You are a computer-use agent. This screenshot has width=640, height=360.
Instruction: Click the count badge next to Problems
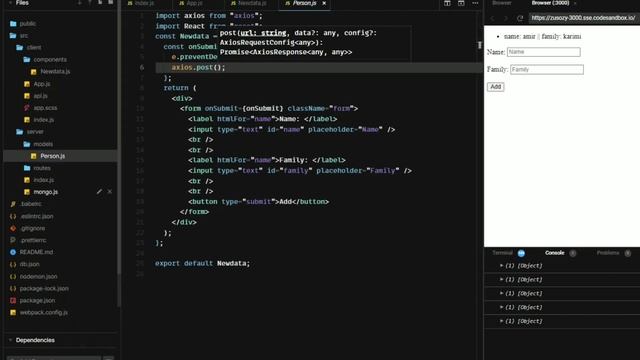(628, 253)
